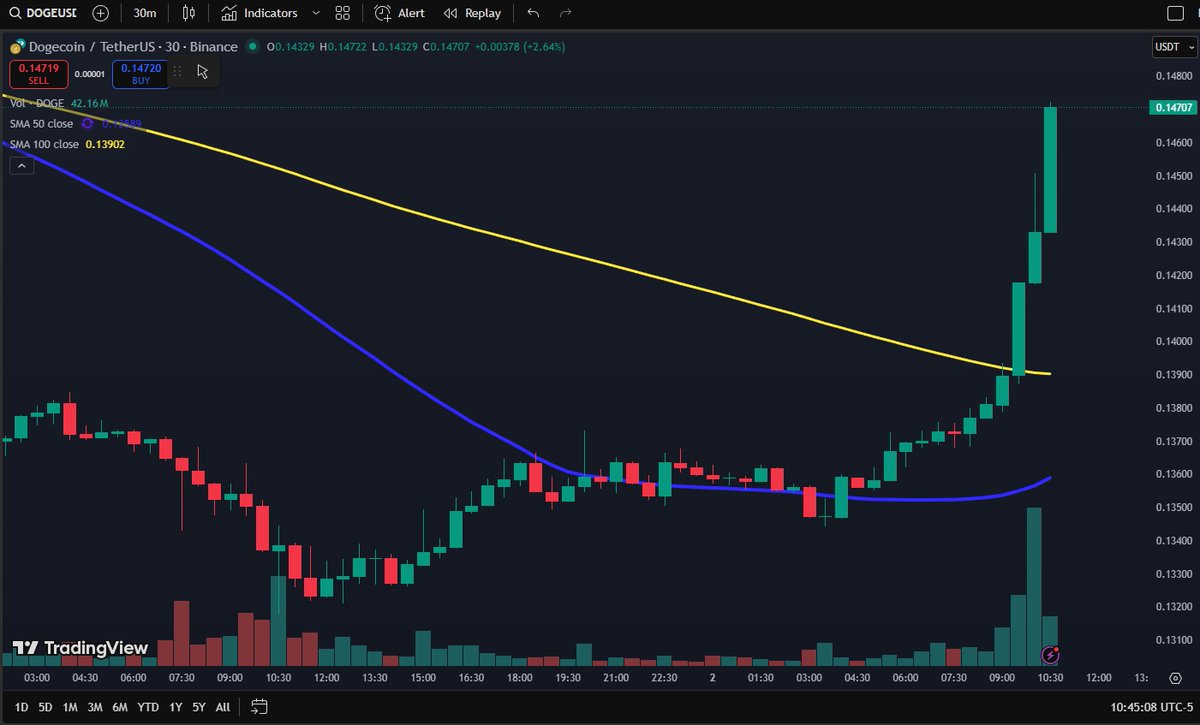
Task: Create a new Alert
Action: click(x=399, y=13)
